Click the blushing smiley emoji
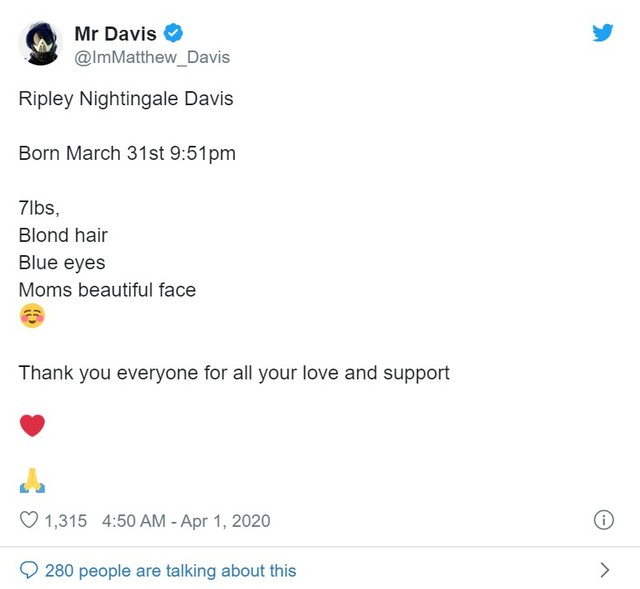The image size is (640, 589). click(x=32, y=318)
